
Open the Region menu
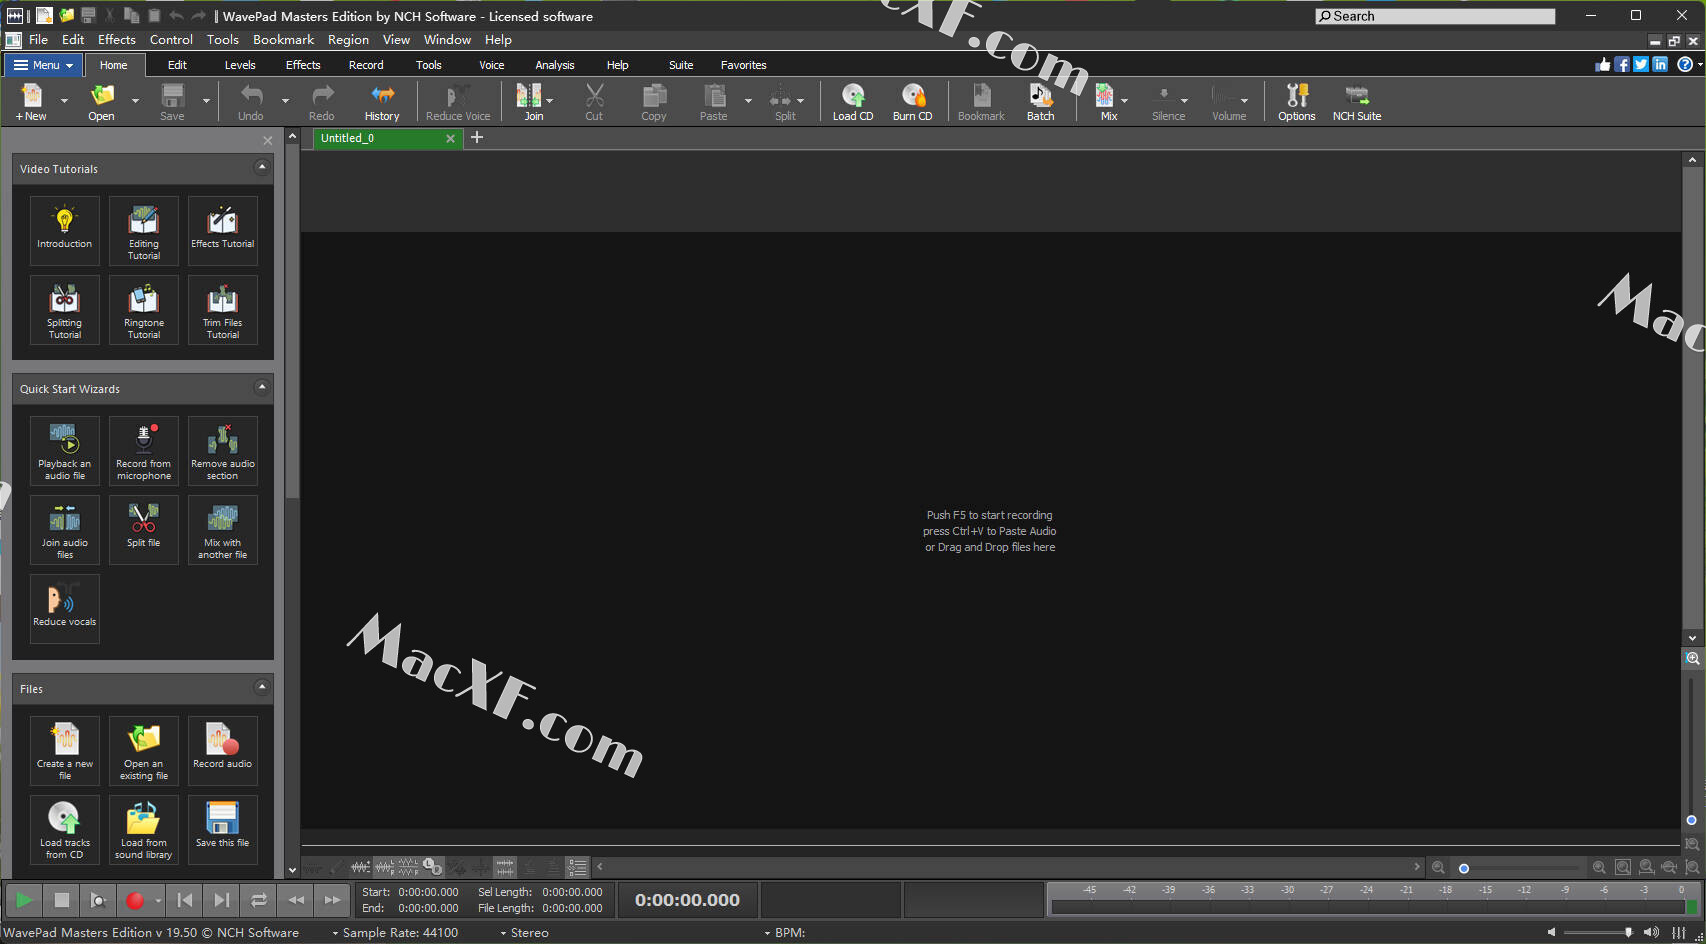(x=348, y=40)
